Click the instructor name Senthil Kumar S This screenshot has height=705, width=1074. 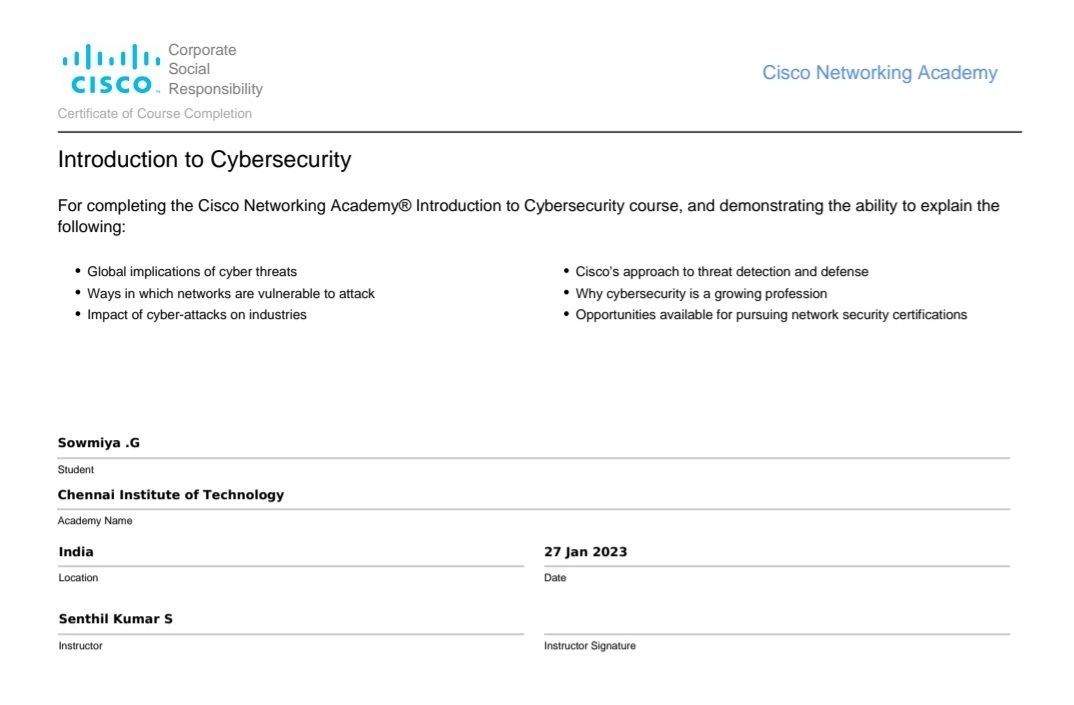tap(115, 619)
